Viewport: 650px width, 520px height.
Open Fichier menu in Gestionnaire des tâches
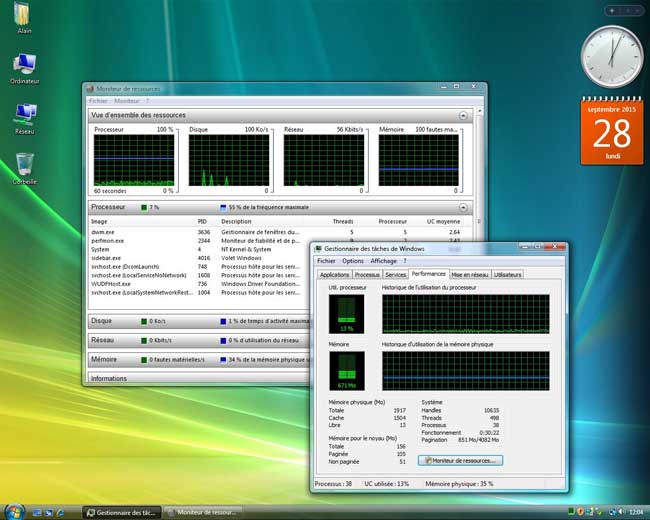point(326,261)
